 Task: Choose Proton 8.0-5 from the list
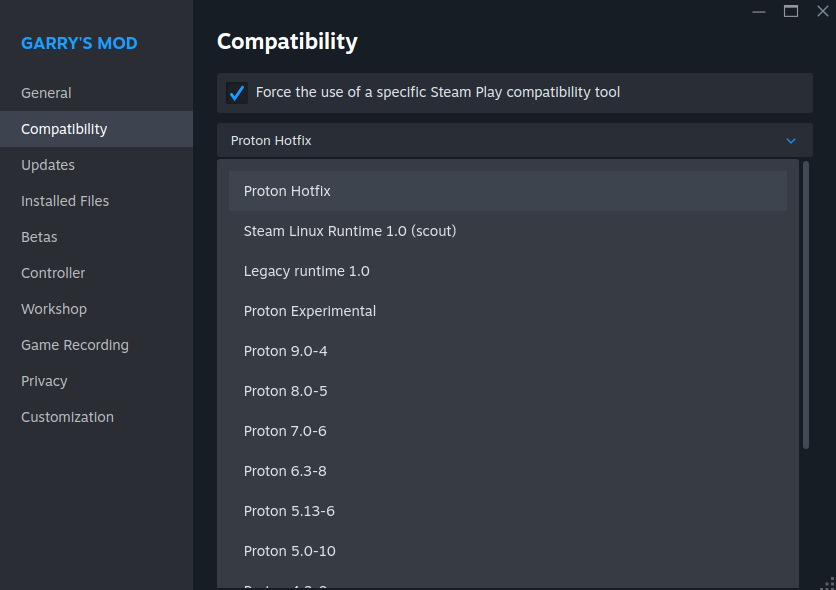click(286, 391)
